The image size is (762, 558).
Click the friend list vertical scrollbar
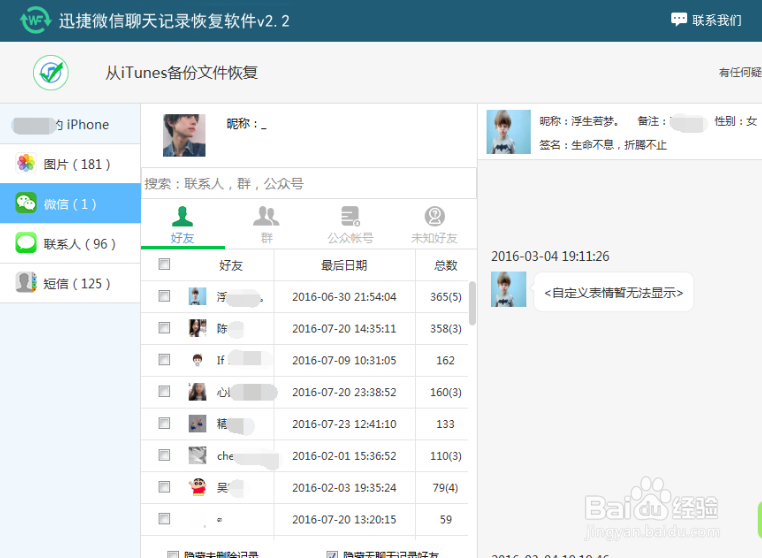click(472, 303)
